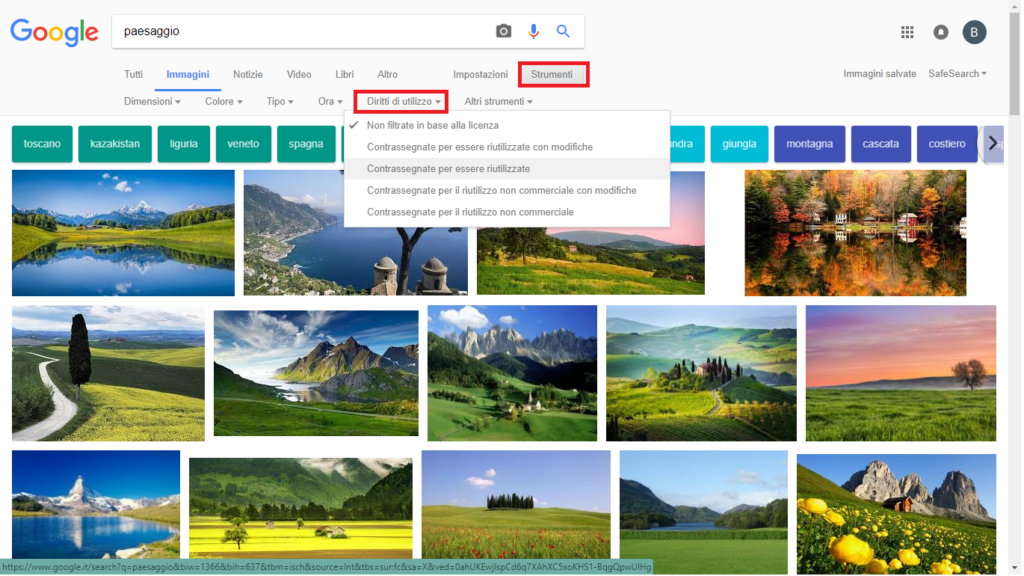This screenshot has width=1024, height=576.
Task: Select 'Non filtrate in base alla licenza' option
Action: (432, 125)
